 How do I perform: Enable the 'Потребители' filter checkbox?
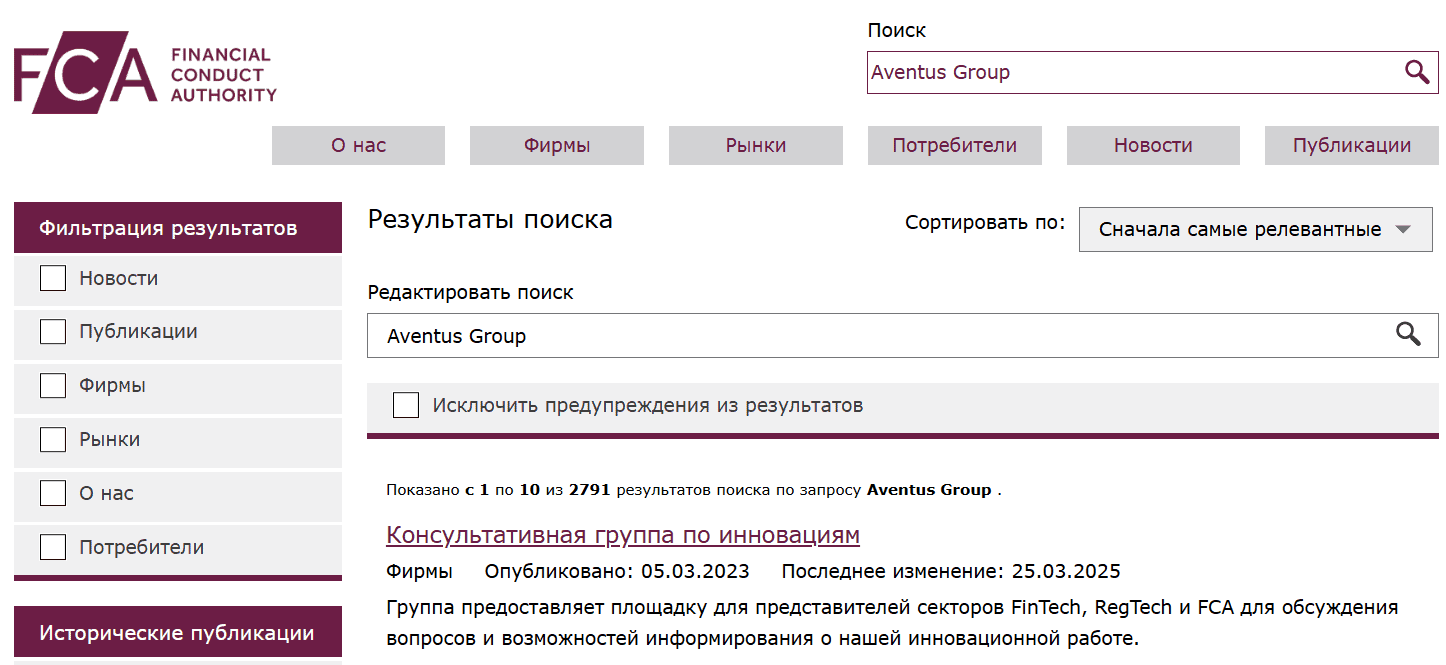coord(52,546)
